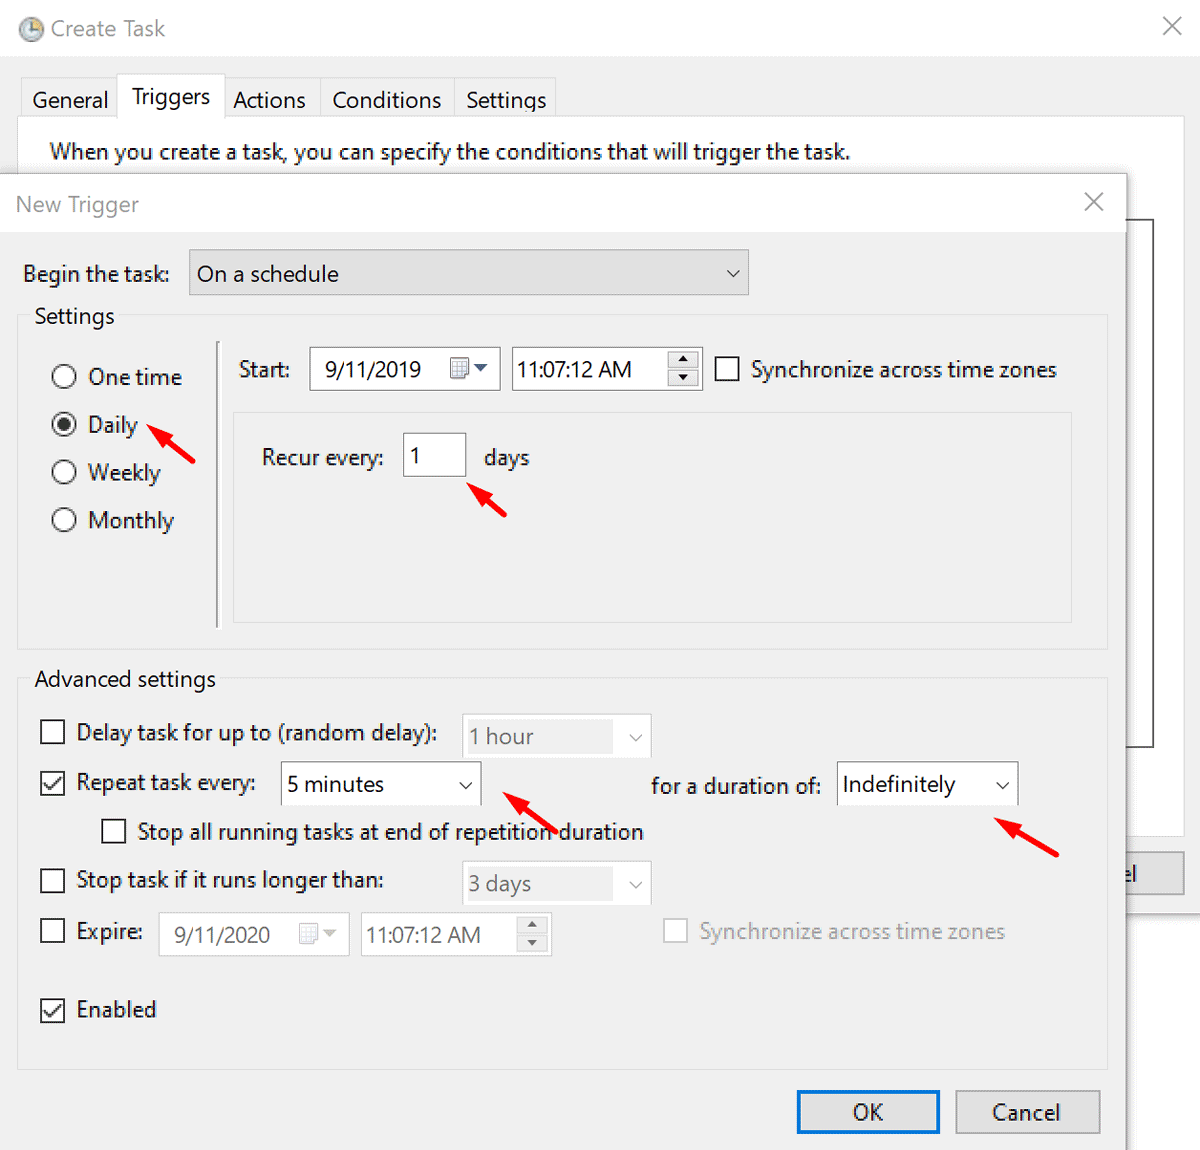Viewport: 1200px width, 1150px height.
Task: Check the Expire checkbox
Action: coord(52,931)
